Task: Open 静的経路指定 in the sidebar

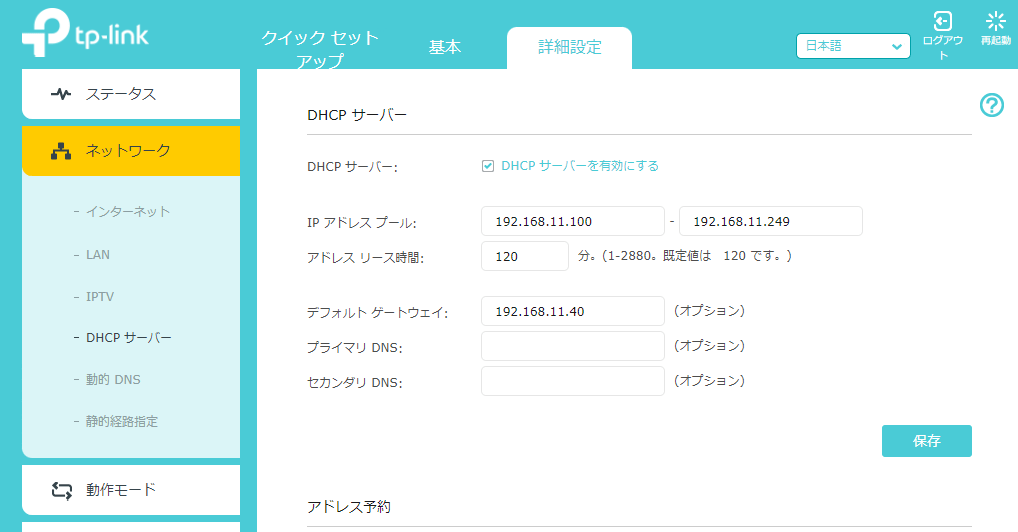Action: [122, 422]
